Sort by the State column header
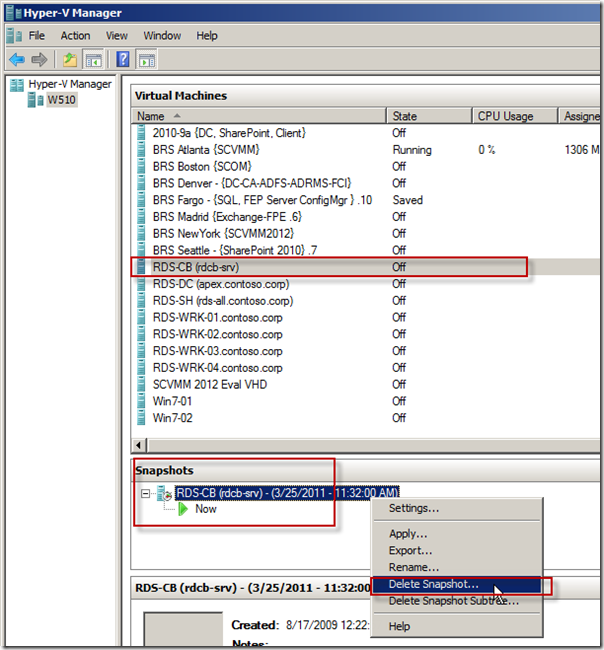 [429, 116]
